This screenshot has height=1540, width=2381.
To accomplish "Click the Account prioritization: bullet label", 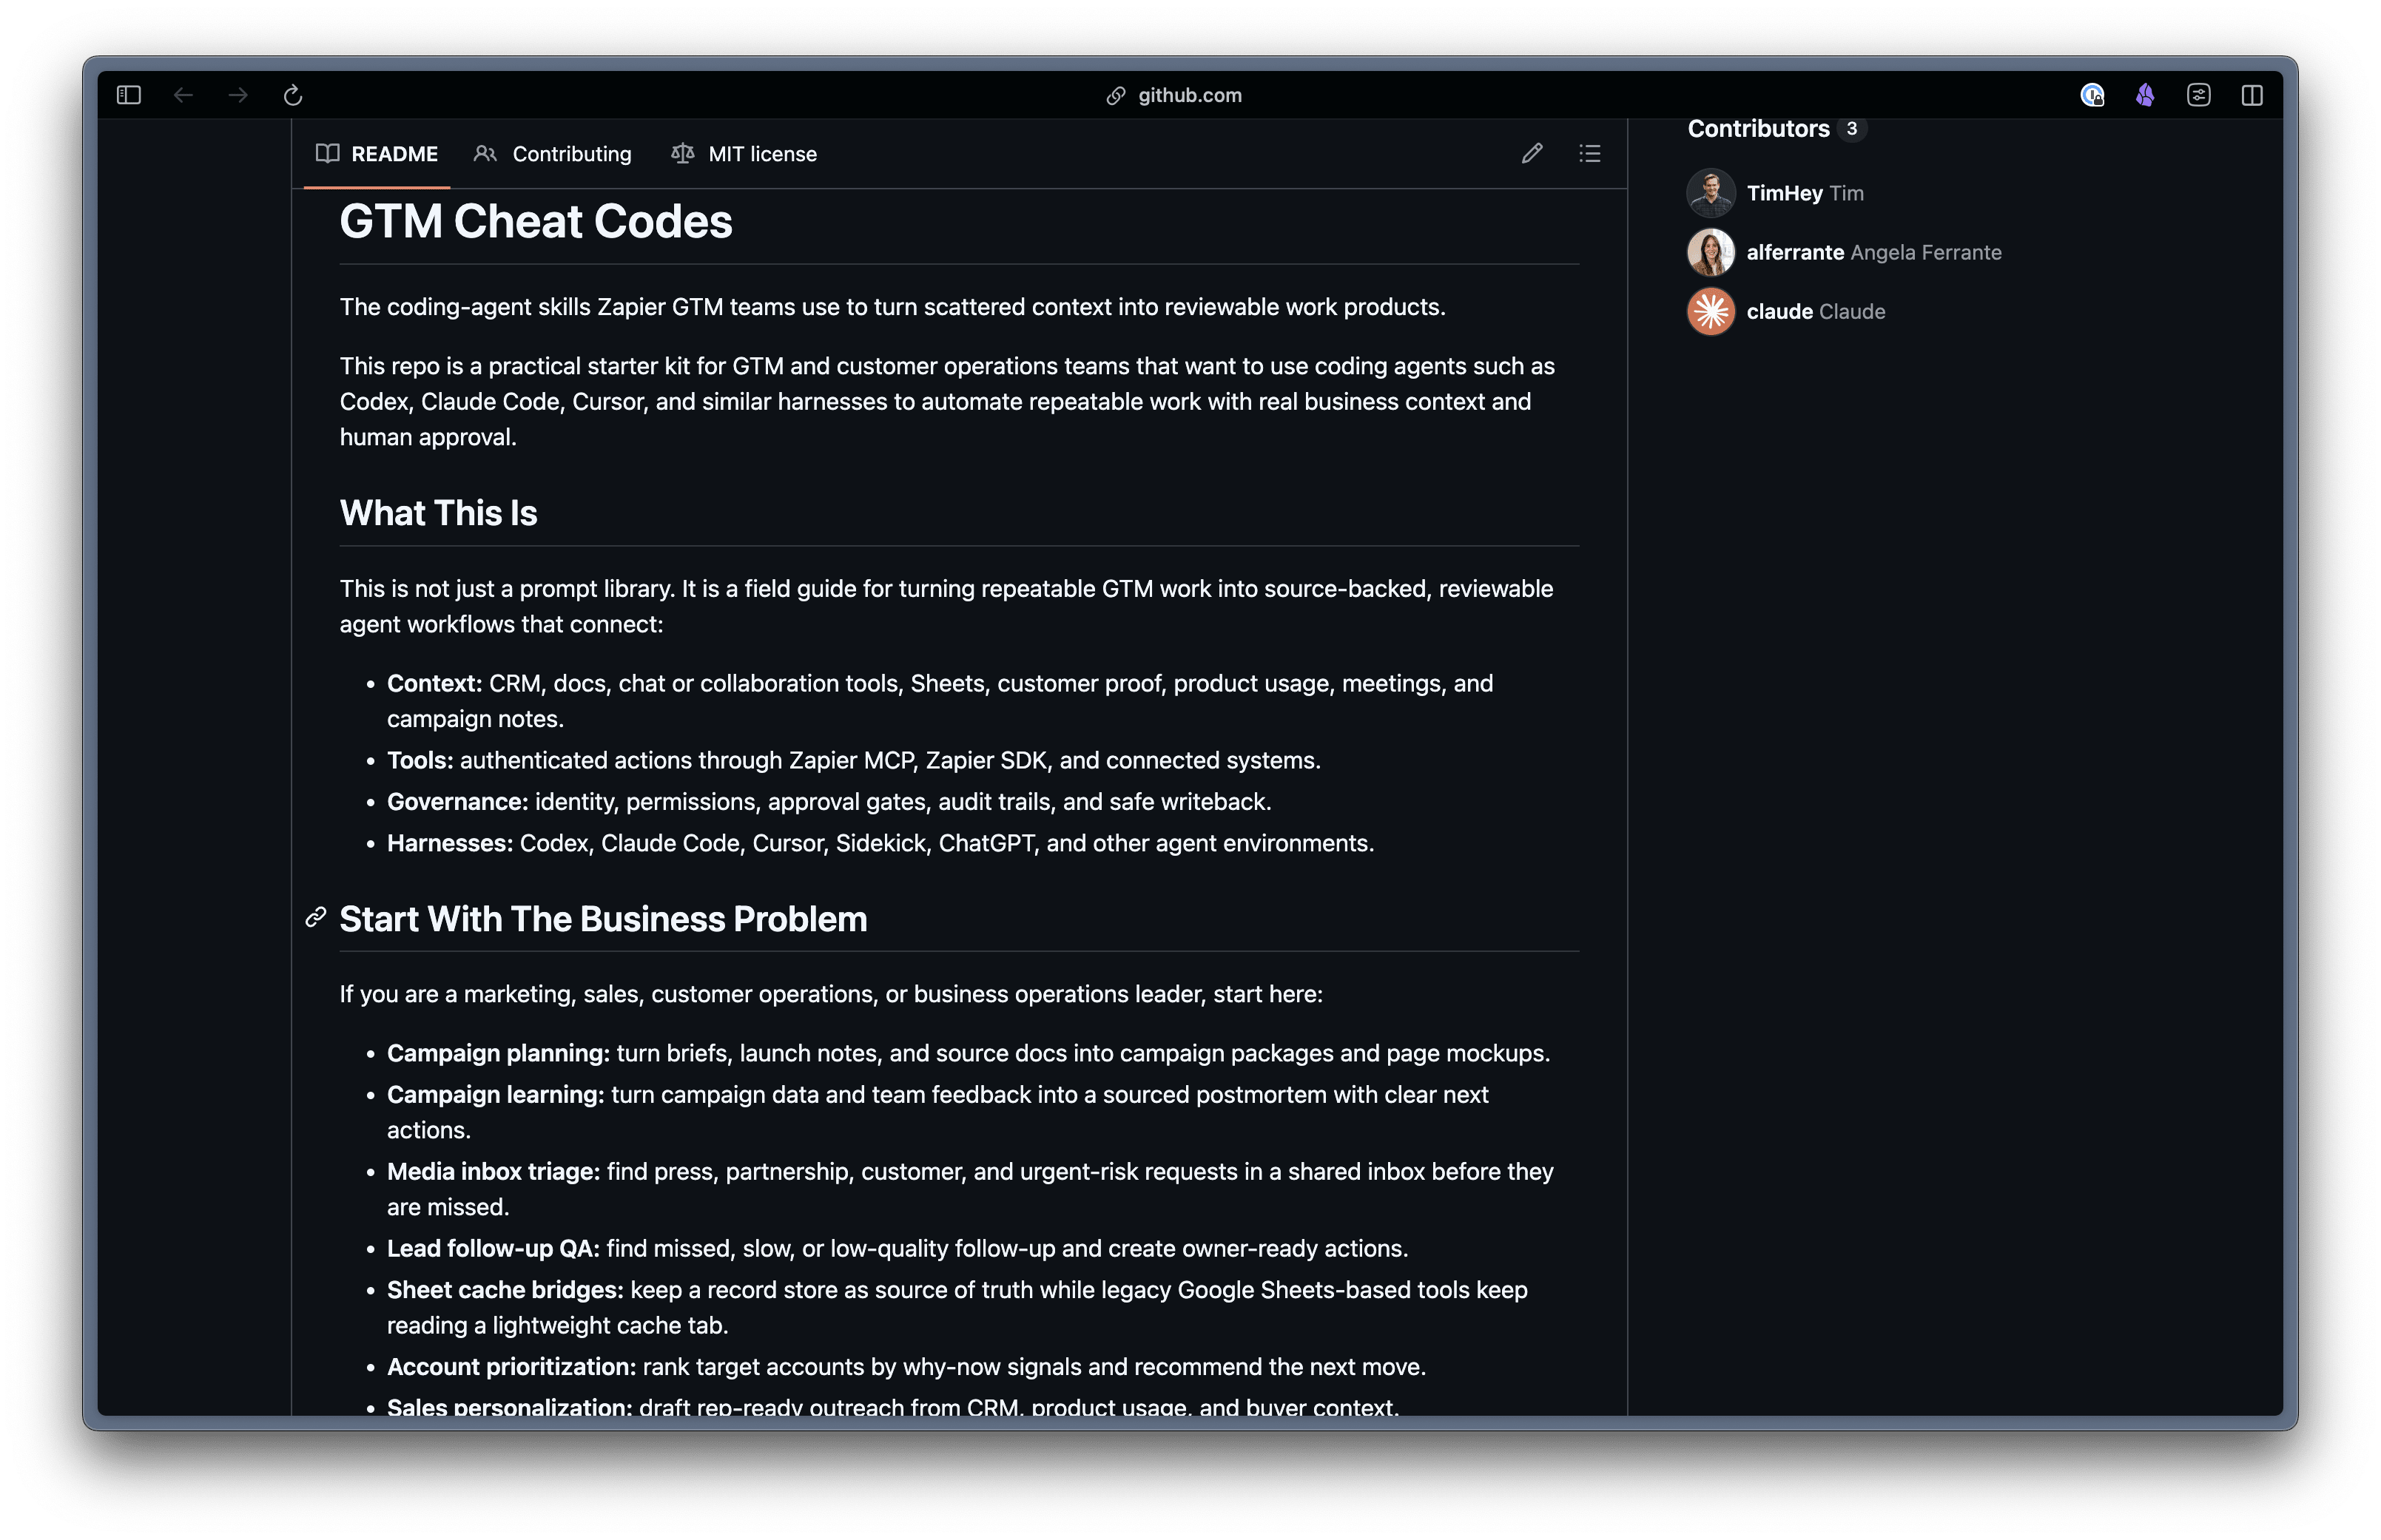I will (511, 1366).
